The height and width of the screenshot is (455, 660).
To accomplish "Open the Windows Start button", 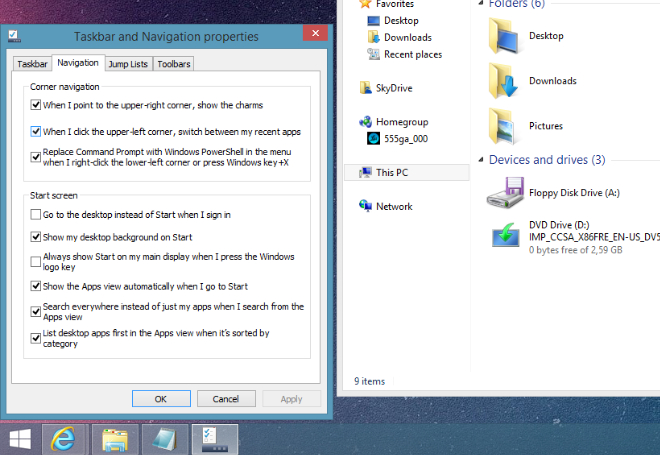I will click(20, 439).
